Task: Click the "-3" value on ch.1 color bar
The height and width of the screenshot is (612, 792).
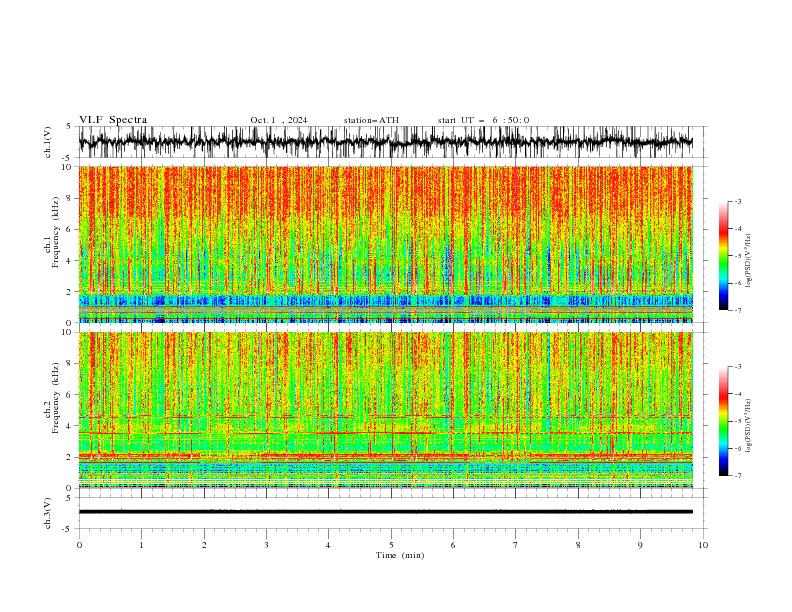Action: 738,201
